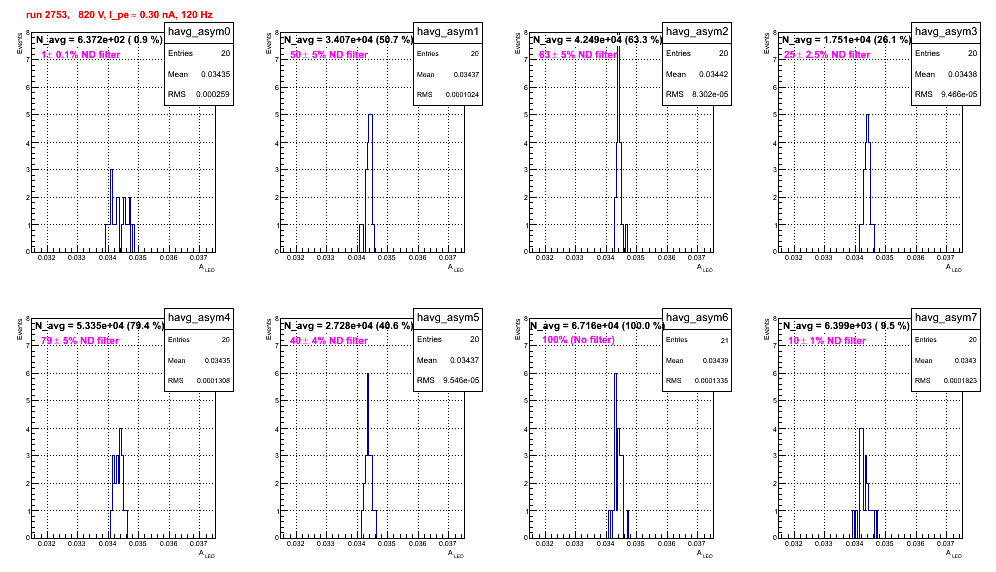Click RMS value 0.000259 in havg_asym0

pos(213,94)
